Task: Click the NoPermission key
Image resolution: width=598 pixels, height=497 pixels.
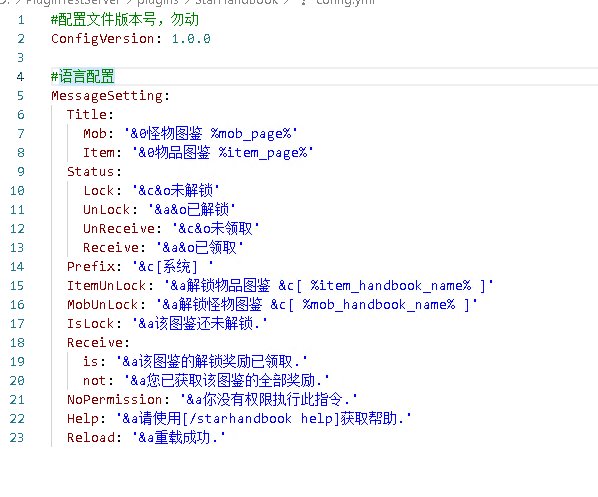Action: pyautogui.click(x=115, y=399)
